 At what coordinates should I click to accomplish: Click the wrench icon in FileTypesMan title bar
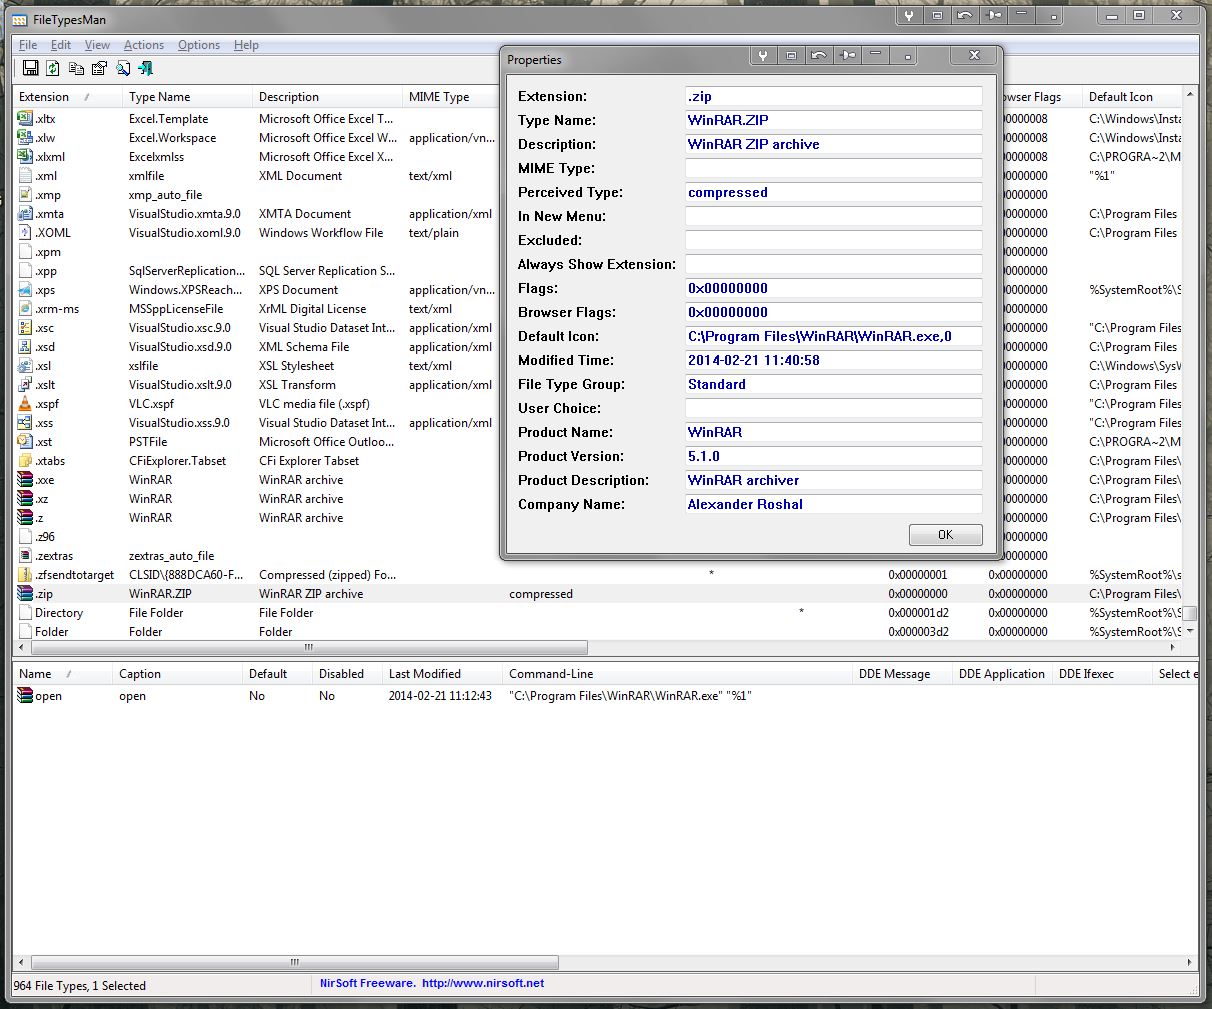coord(908,15)
